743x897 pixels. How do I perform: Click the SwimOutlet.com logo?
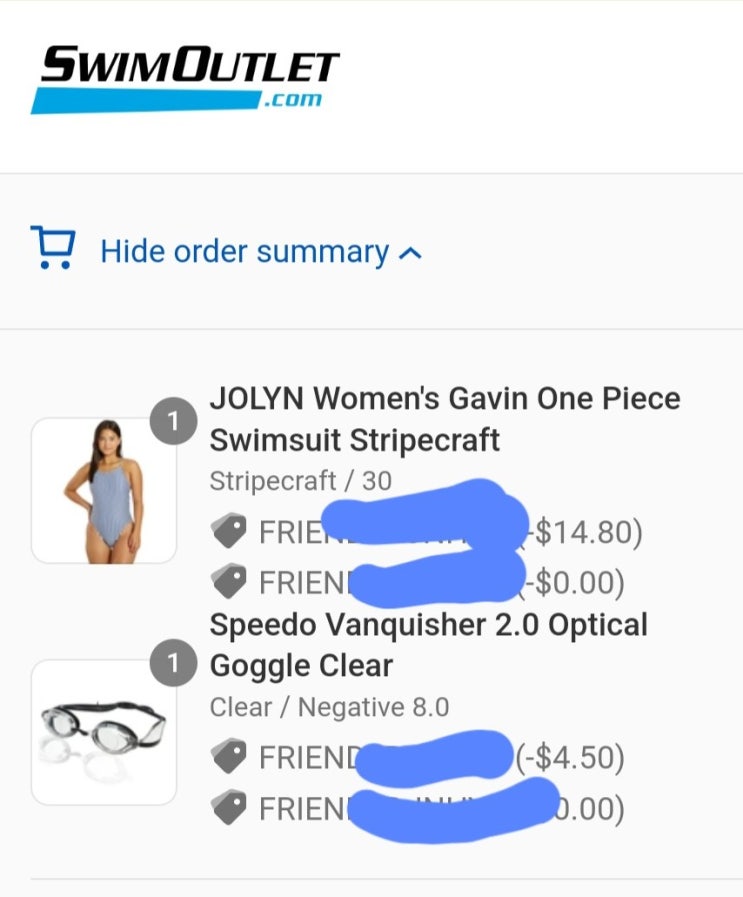[x=185, y=79]
